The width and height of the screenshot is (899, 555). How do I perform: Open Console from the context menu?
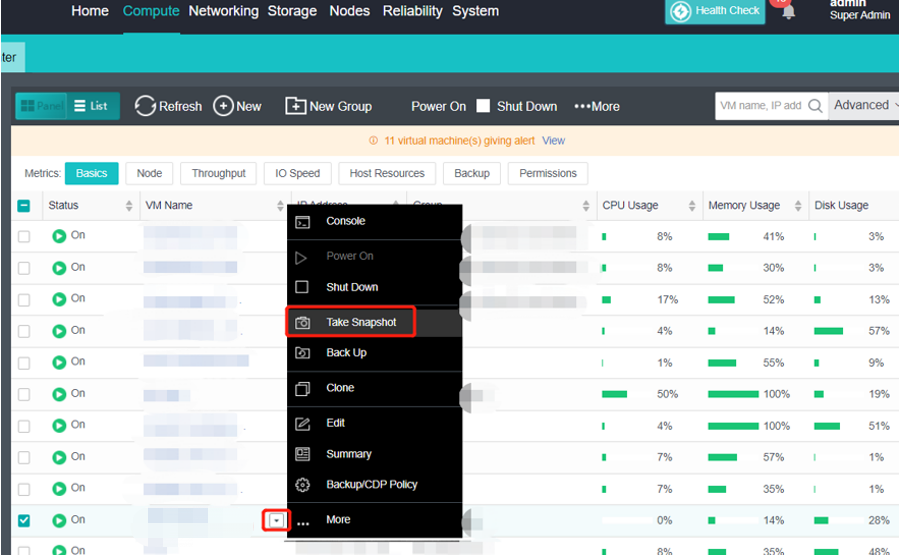tap(345, 221)
